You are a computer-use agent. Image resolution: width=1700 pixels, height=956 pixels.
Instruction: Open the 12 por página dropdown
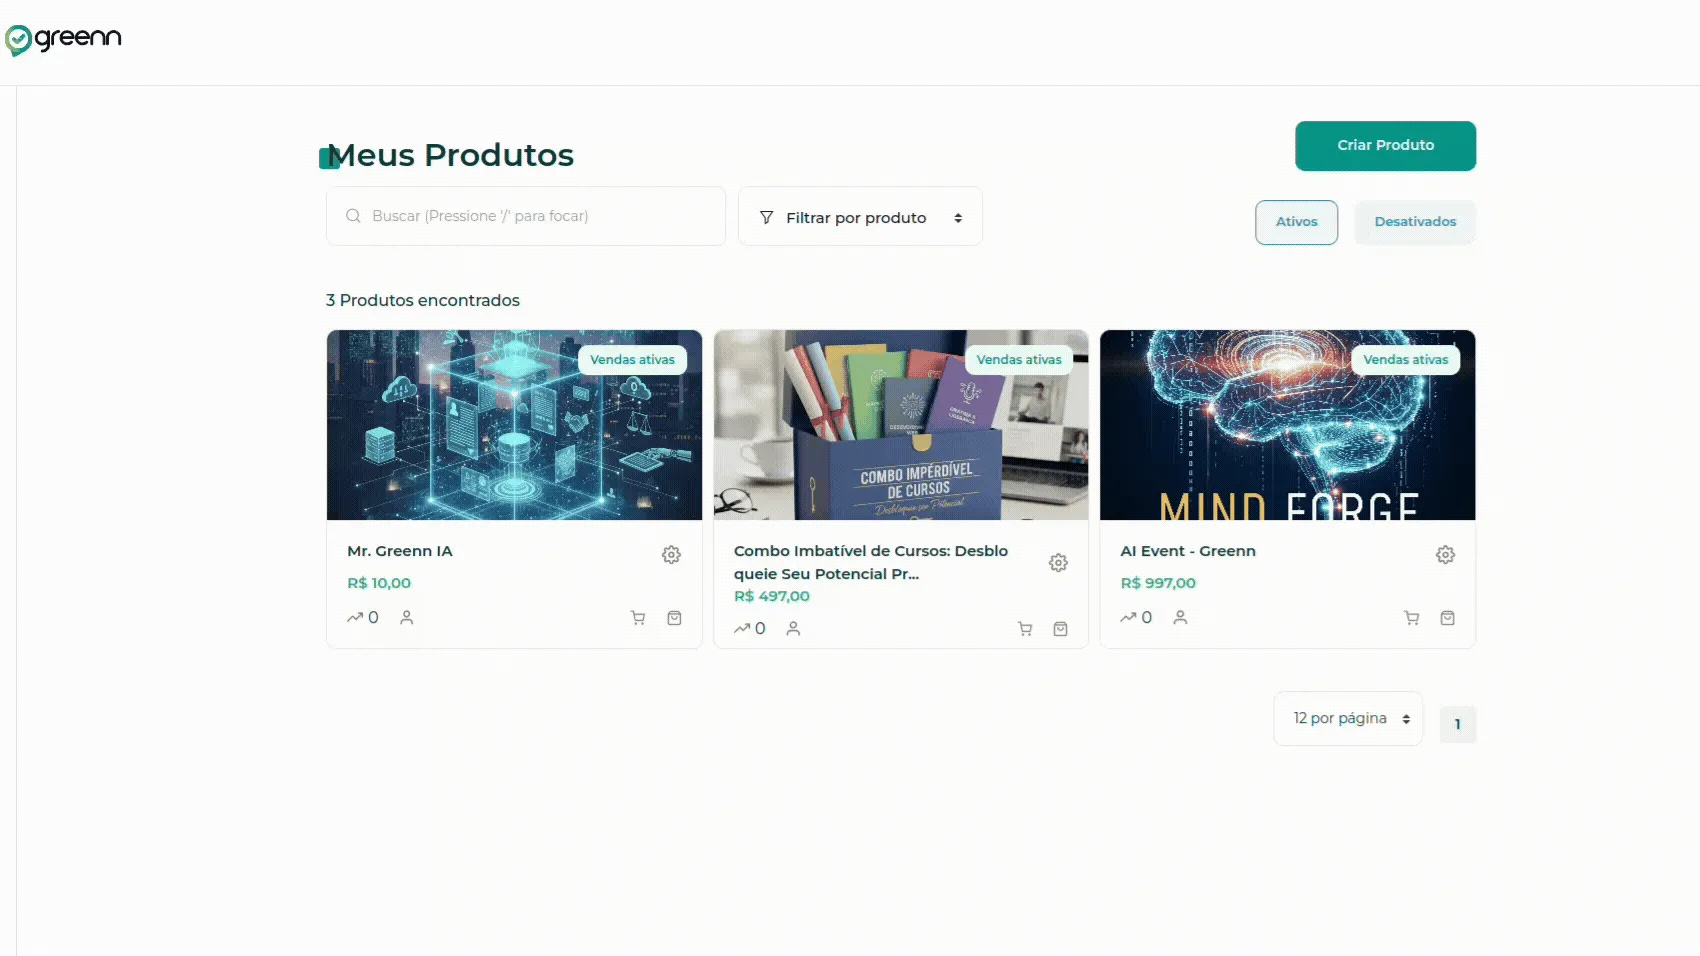1348,718
